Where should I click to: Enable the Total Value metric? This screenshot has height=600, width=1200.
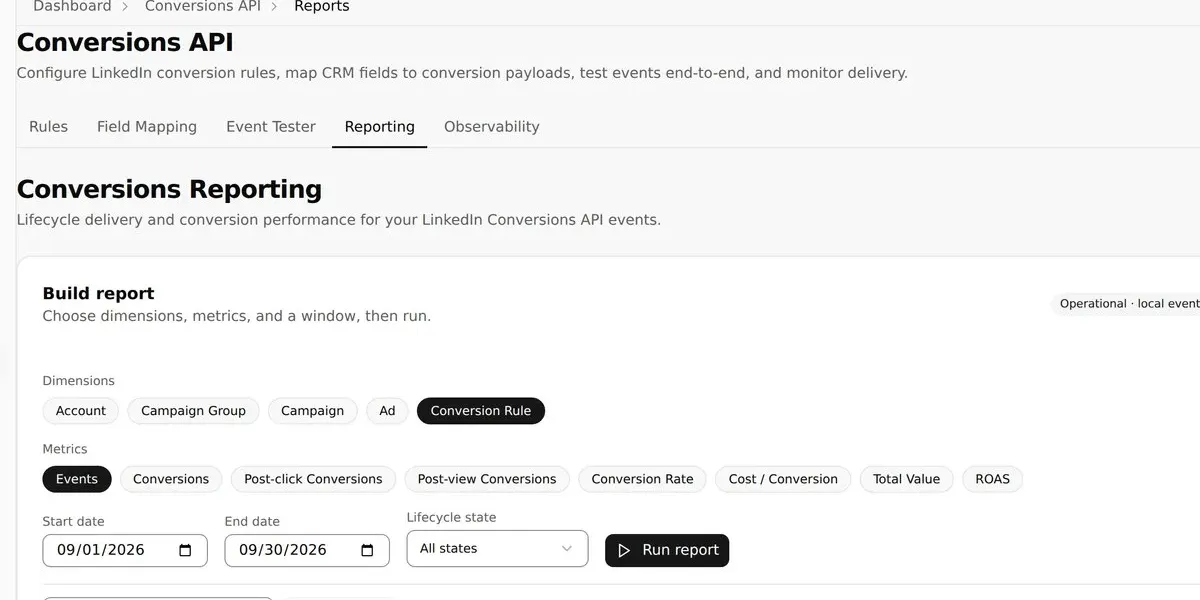pyautogui.click(x=906, y=479)
